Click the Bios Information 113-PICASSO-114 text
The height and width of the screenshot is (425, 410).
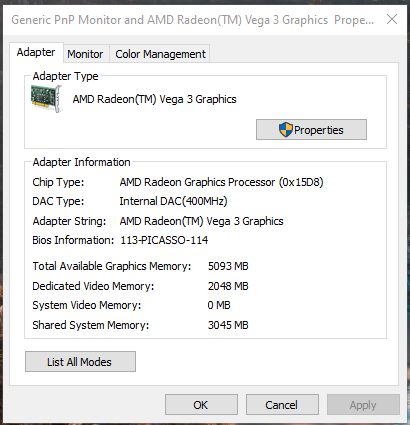point(164,240)
